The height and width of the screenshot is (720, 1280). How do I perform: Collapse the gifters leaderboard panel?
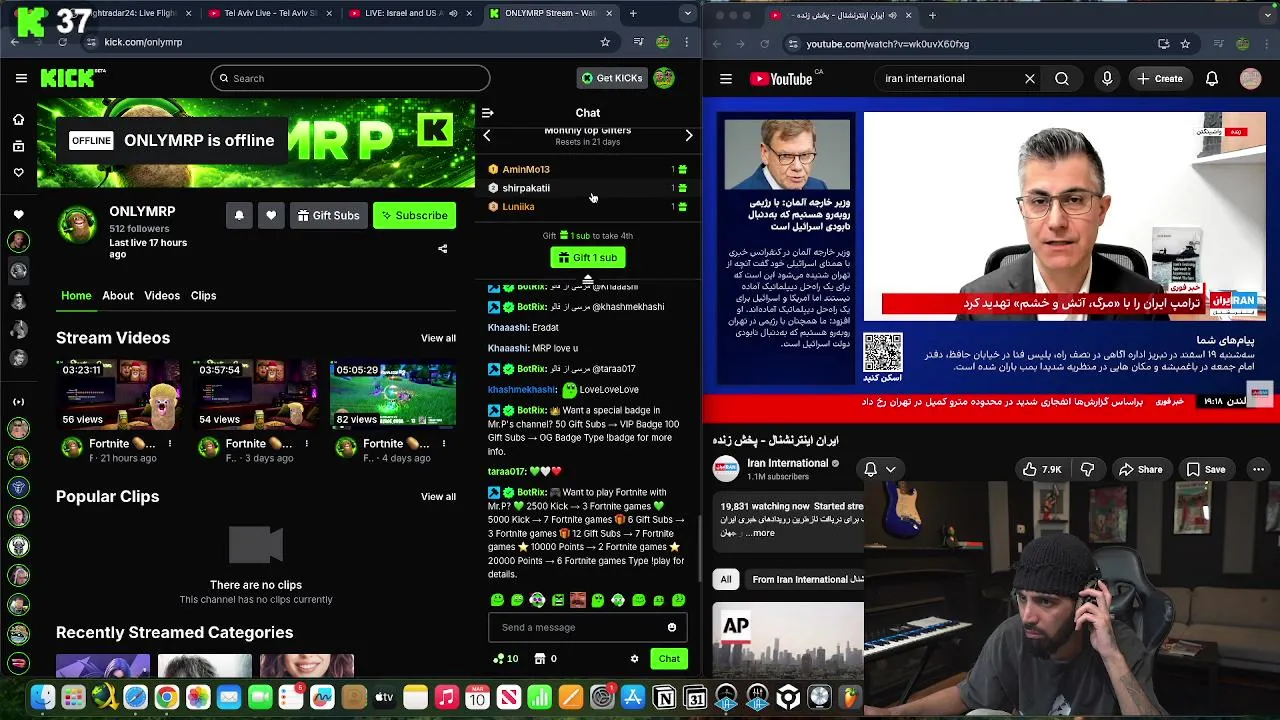pos(588,280)
